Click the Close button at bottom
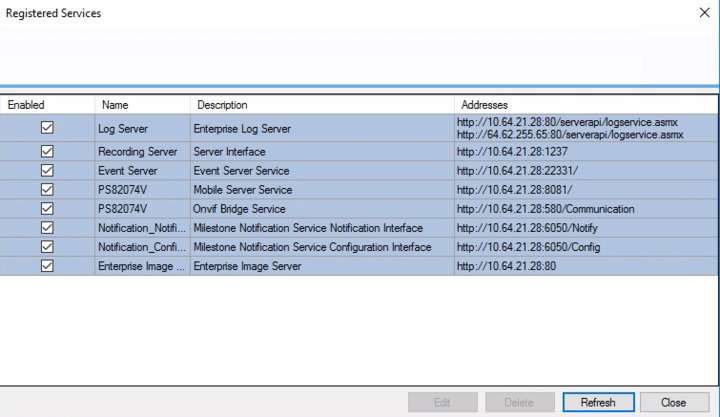 click(x=673, y=402)
